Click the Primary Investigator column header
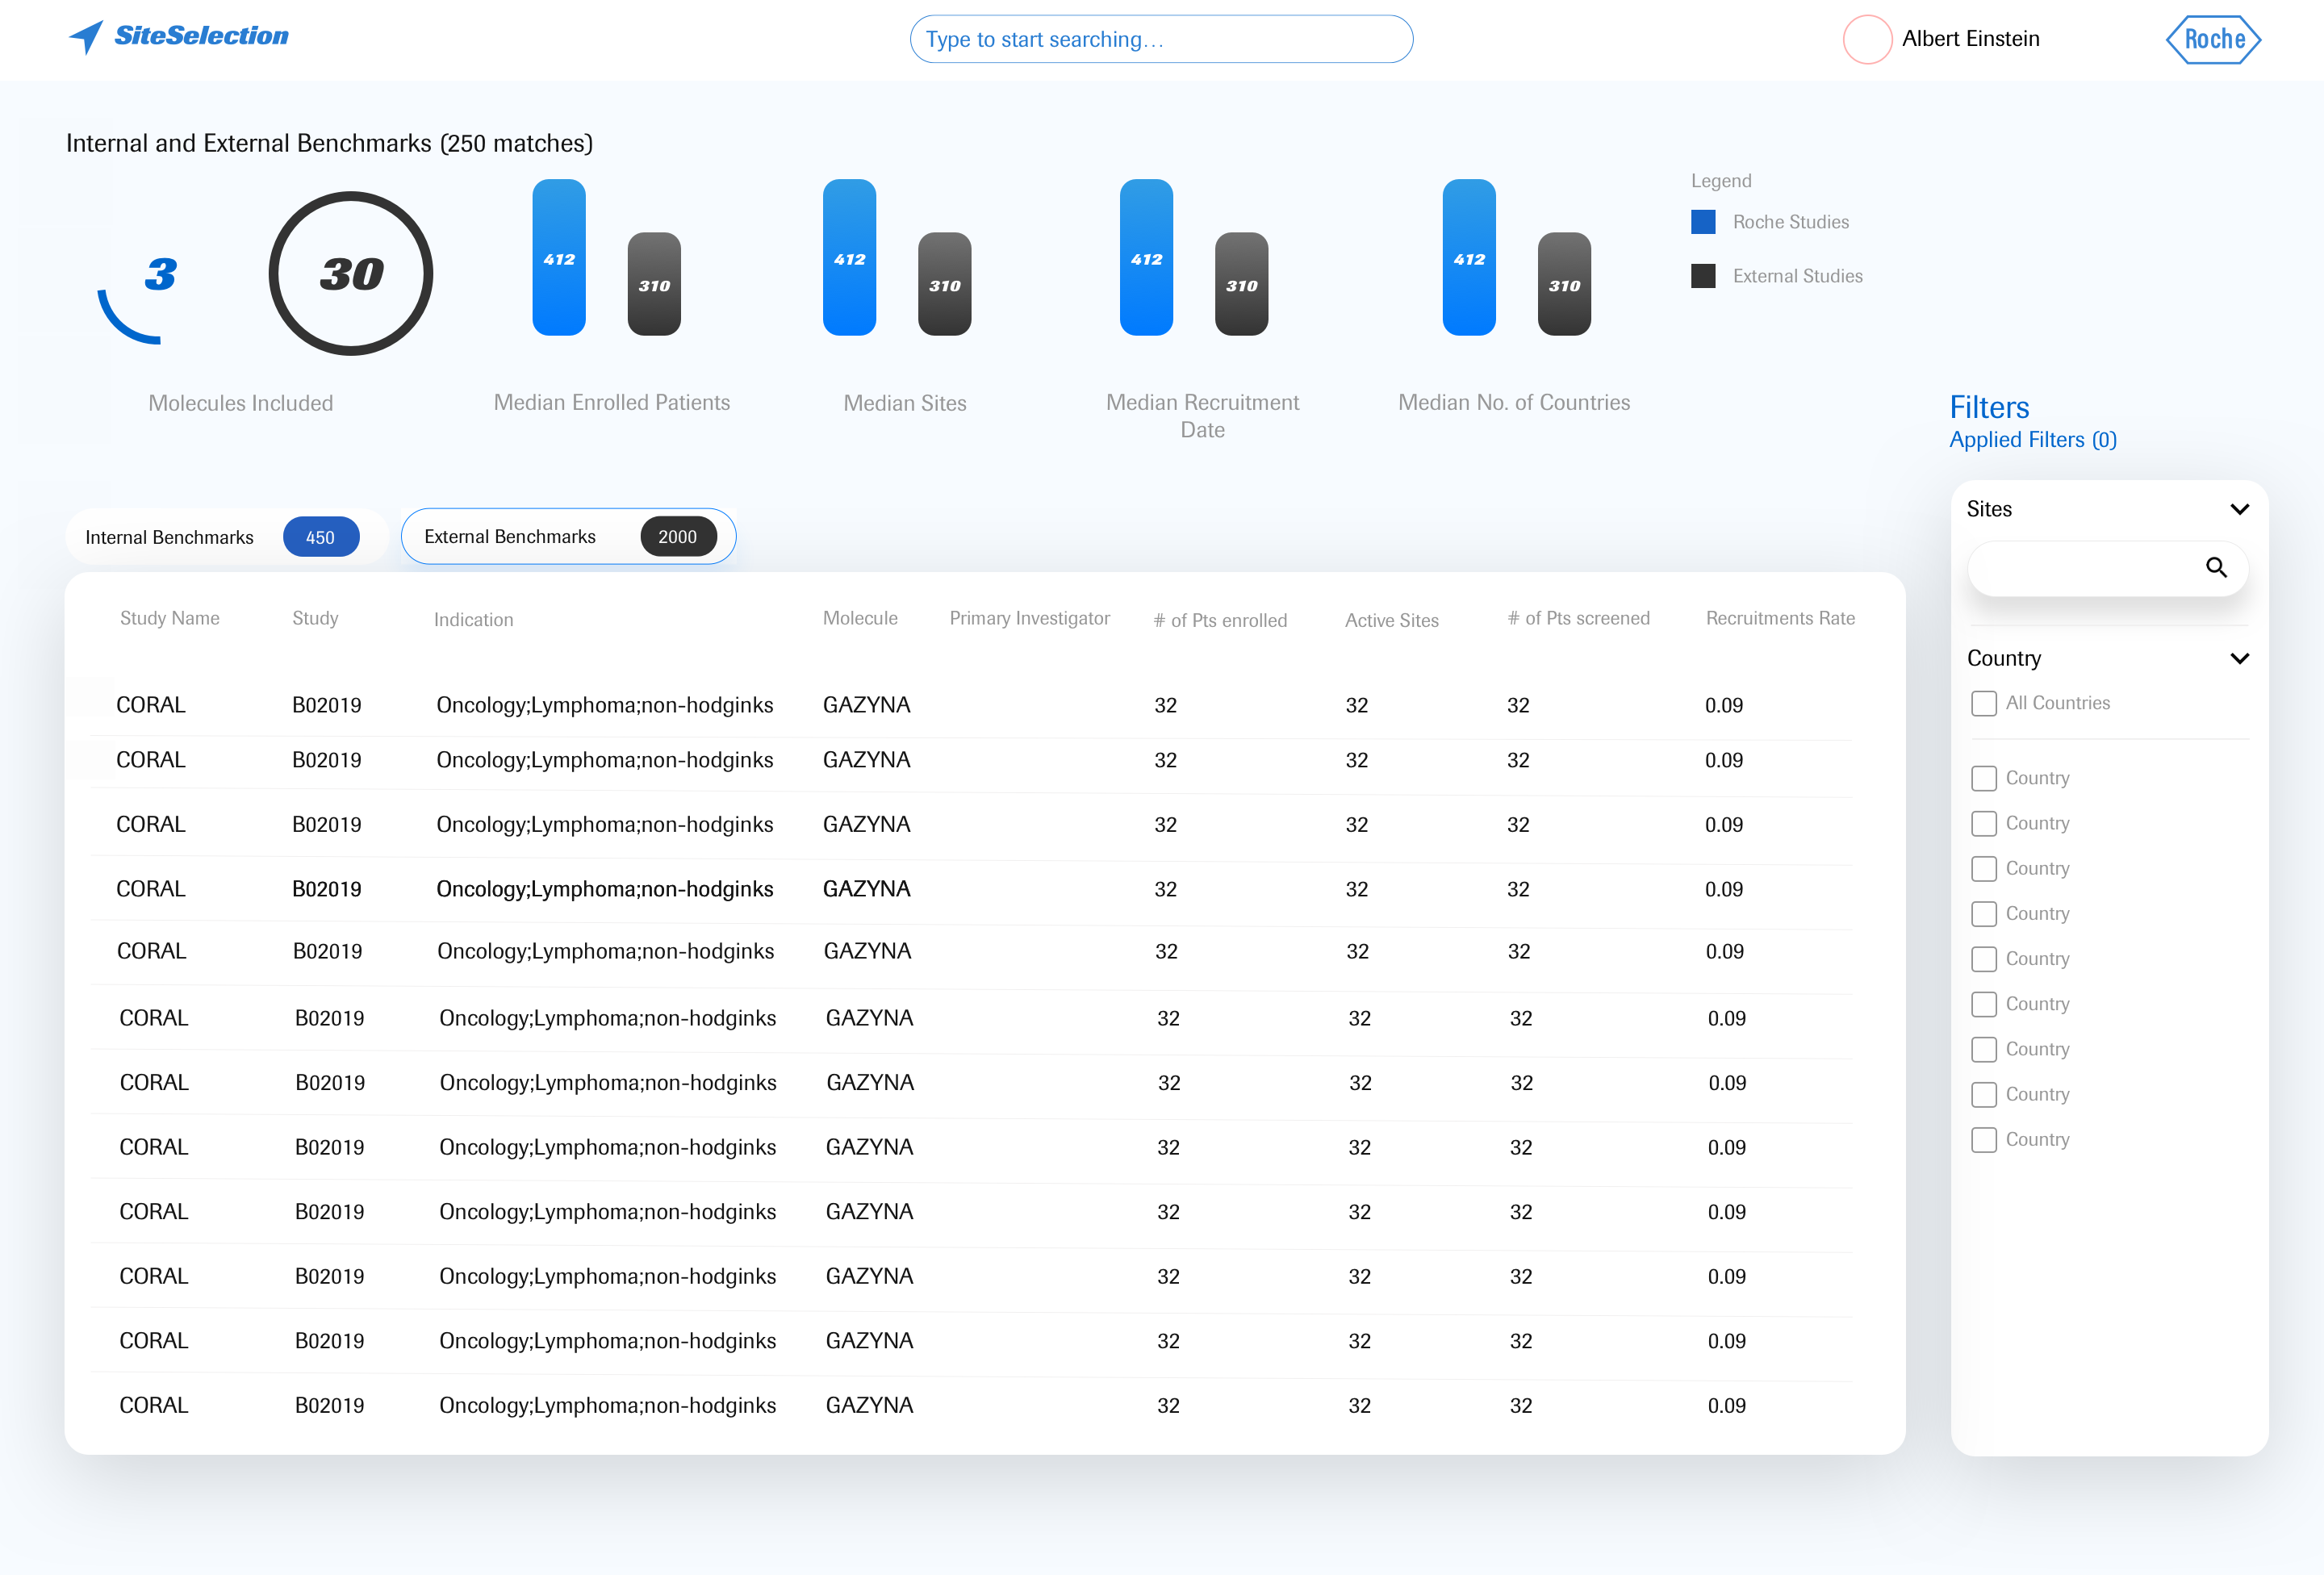Image resolution: width=2324 pixels, height=1575 pixels. click(x=1029, y=618)
